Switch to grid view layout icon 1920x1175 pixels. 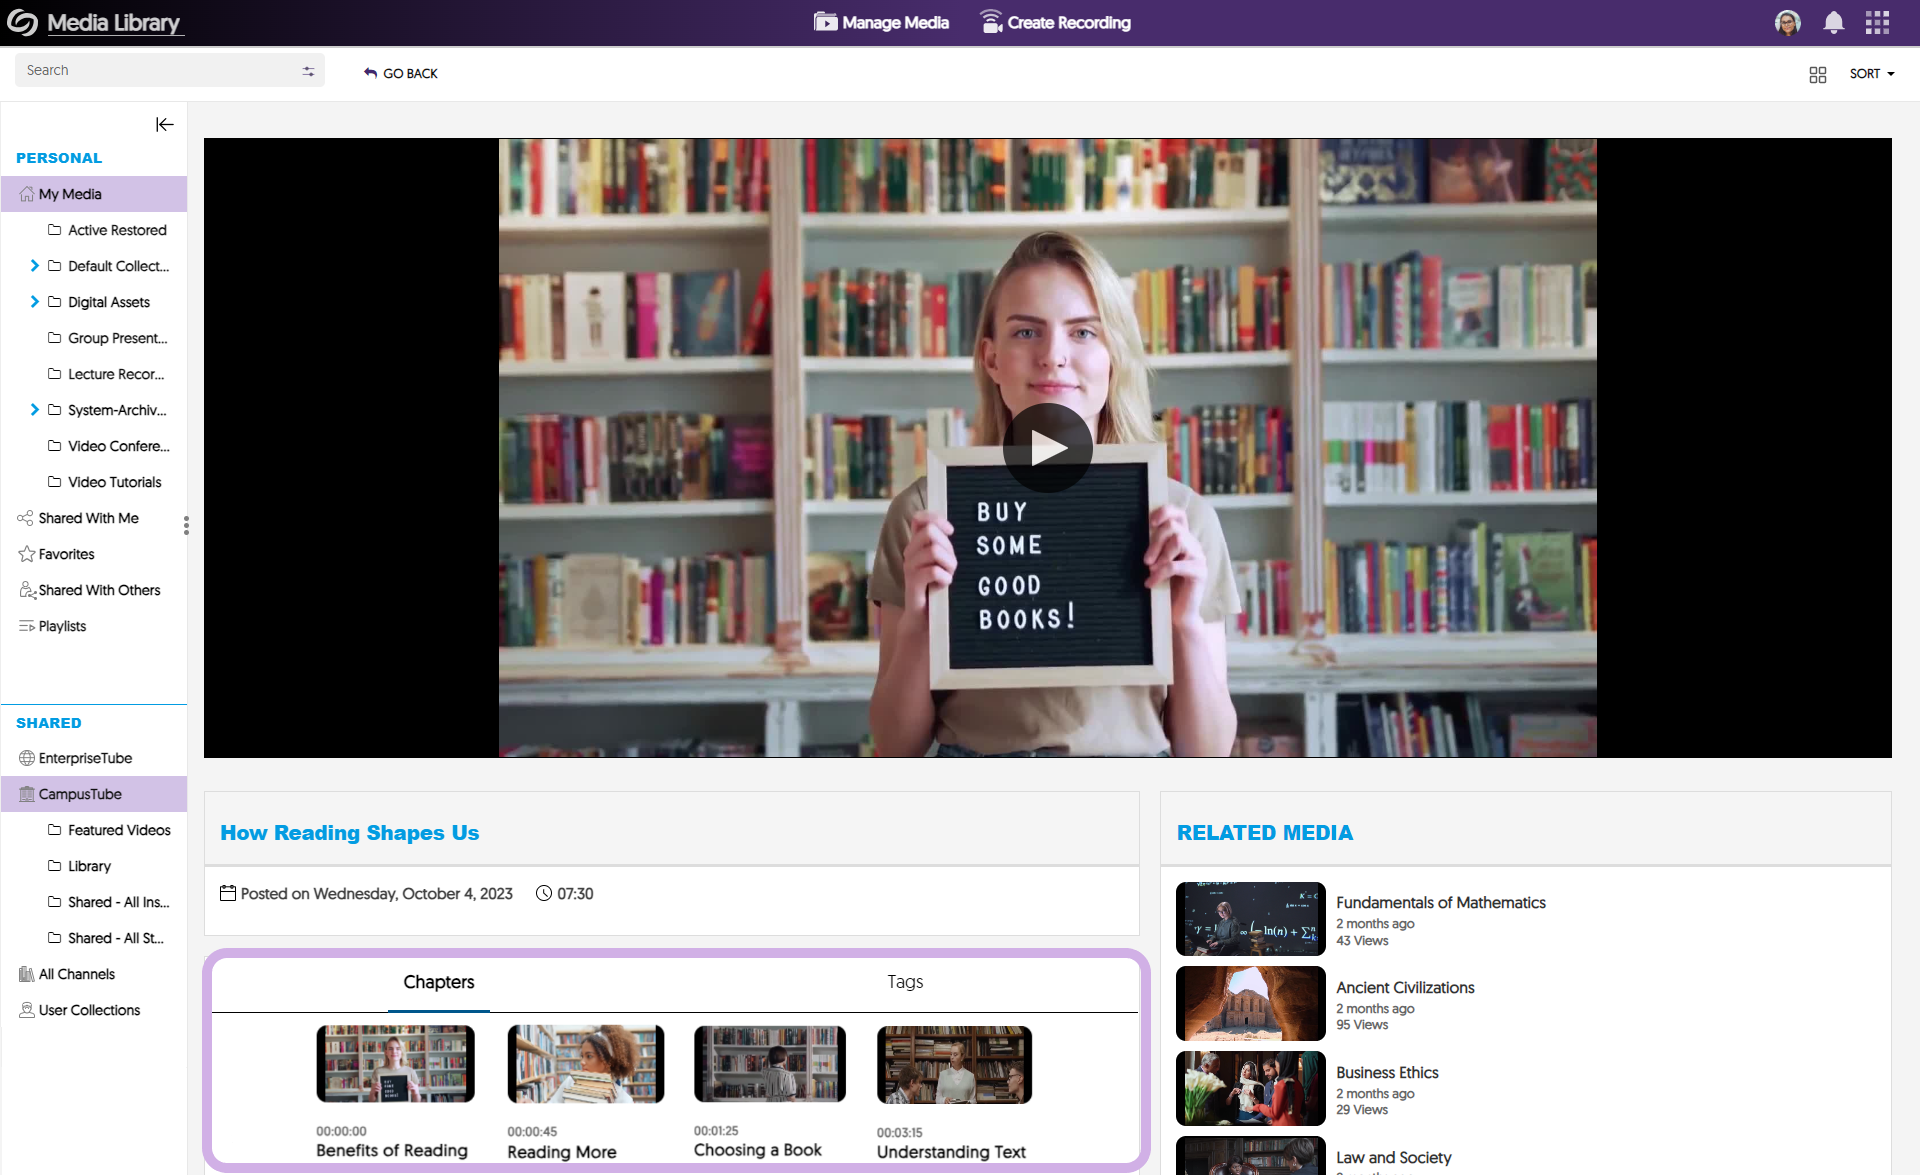(x=1817, y=75)
